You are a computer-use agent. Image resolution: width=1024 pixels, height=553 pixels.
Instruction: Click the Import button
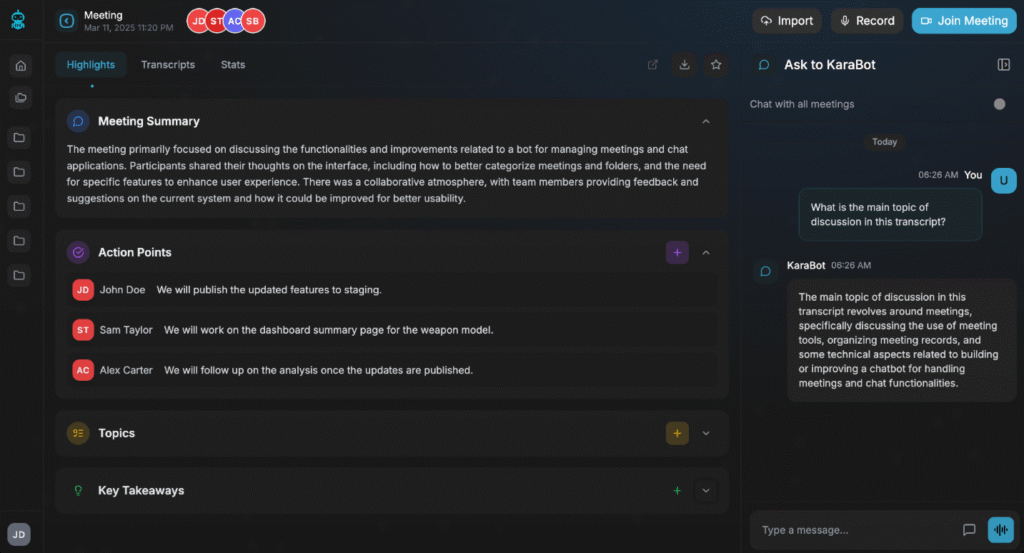point(787,21)
